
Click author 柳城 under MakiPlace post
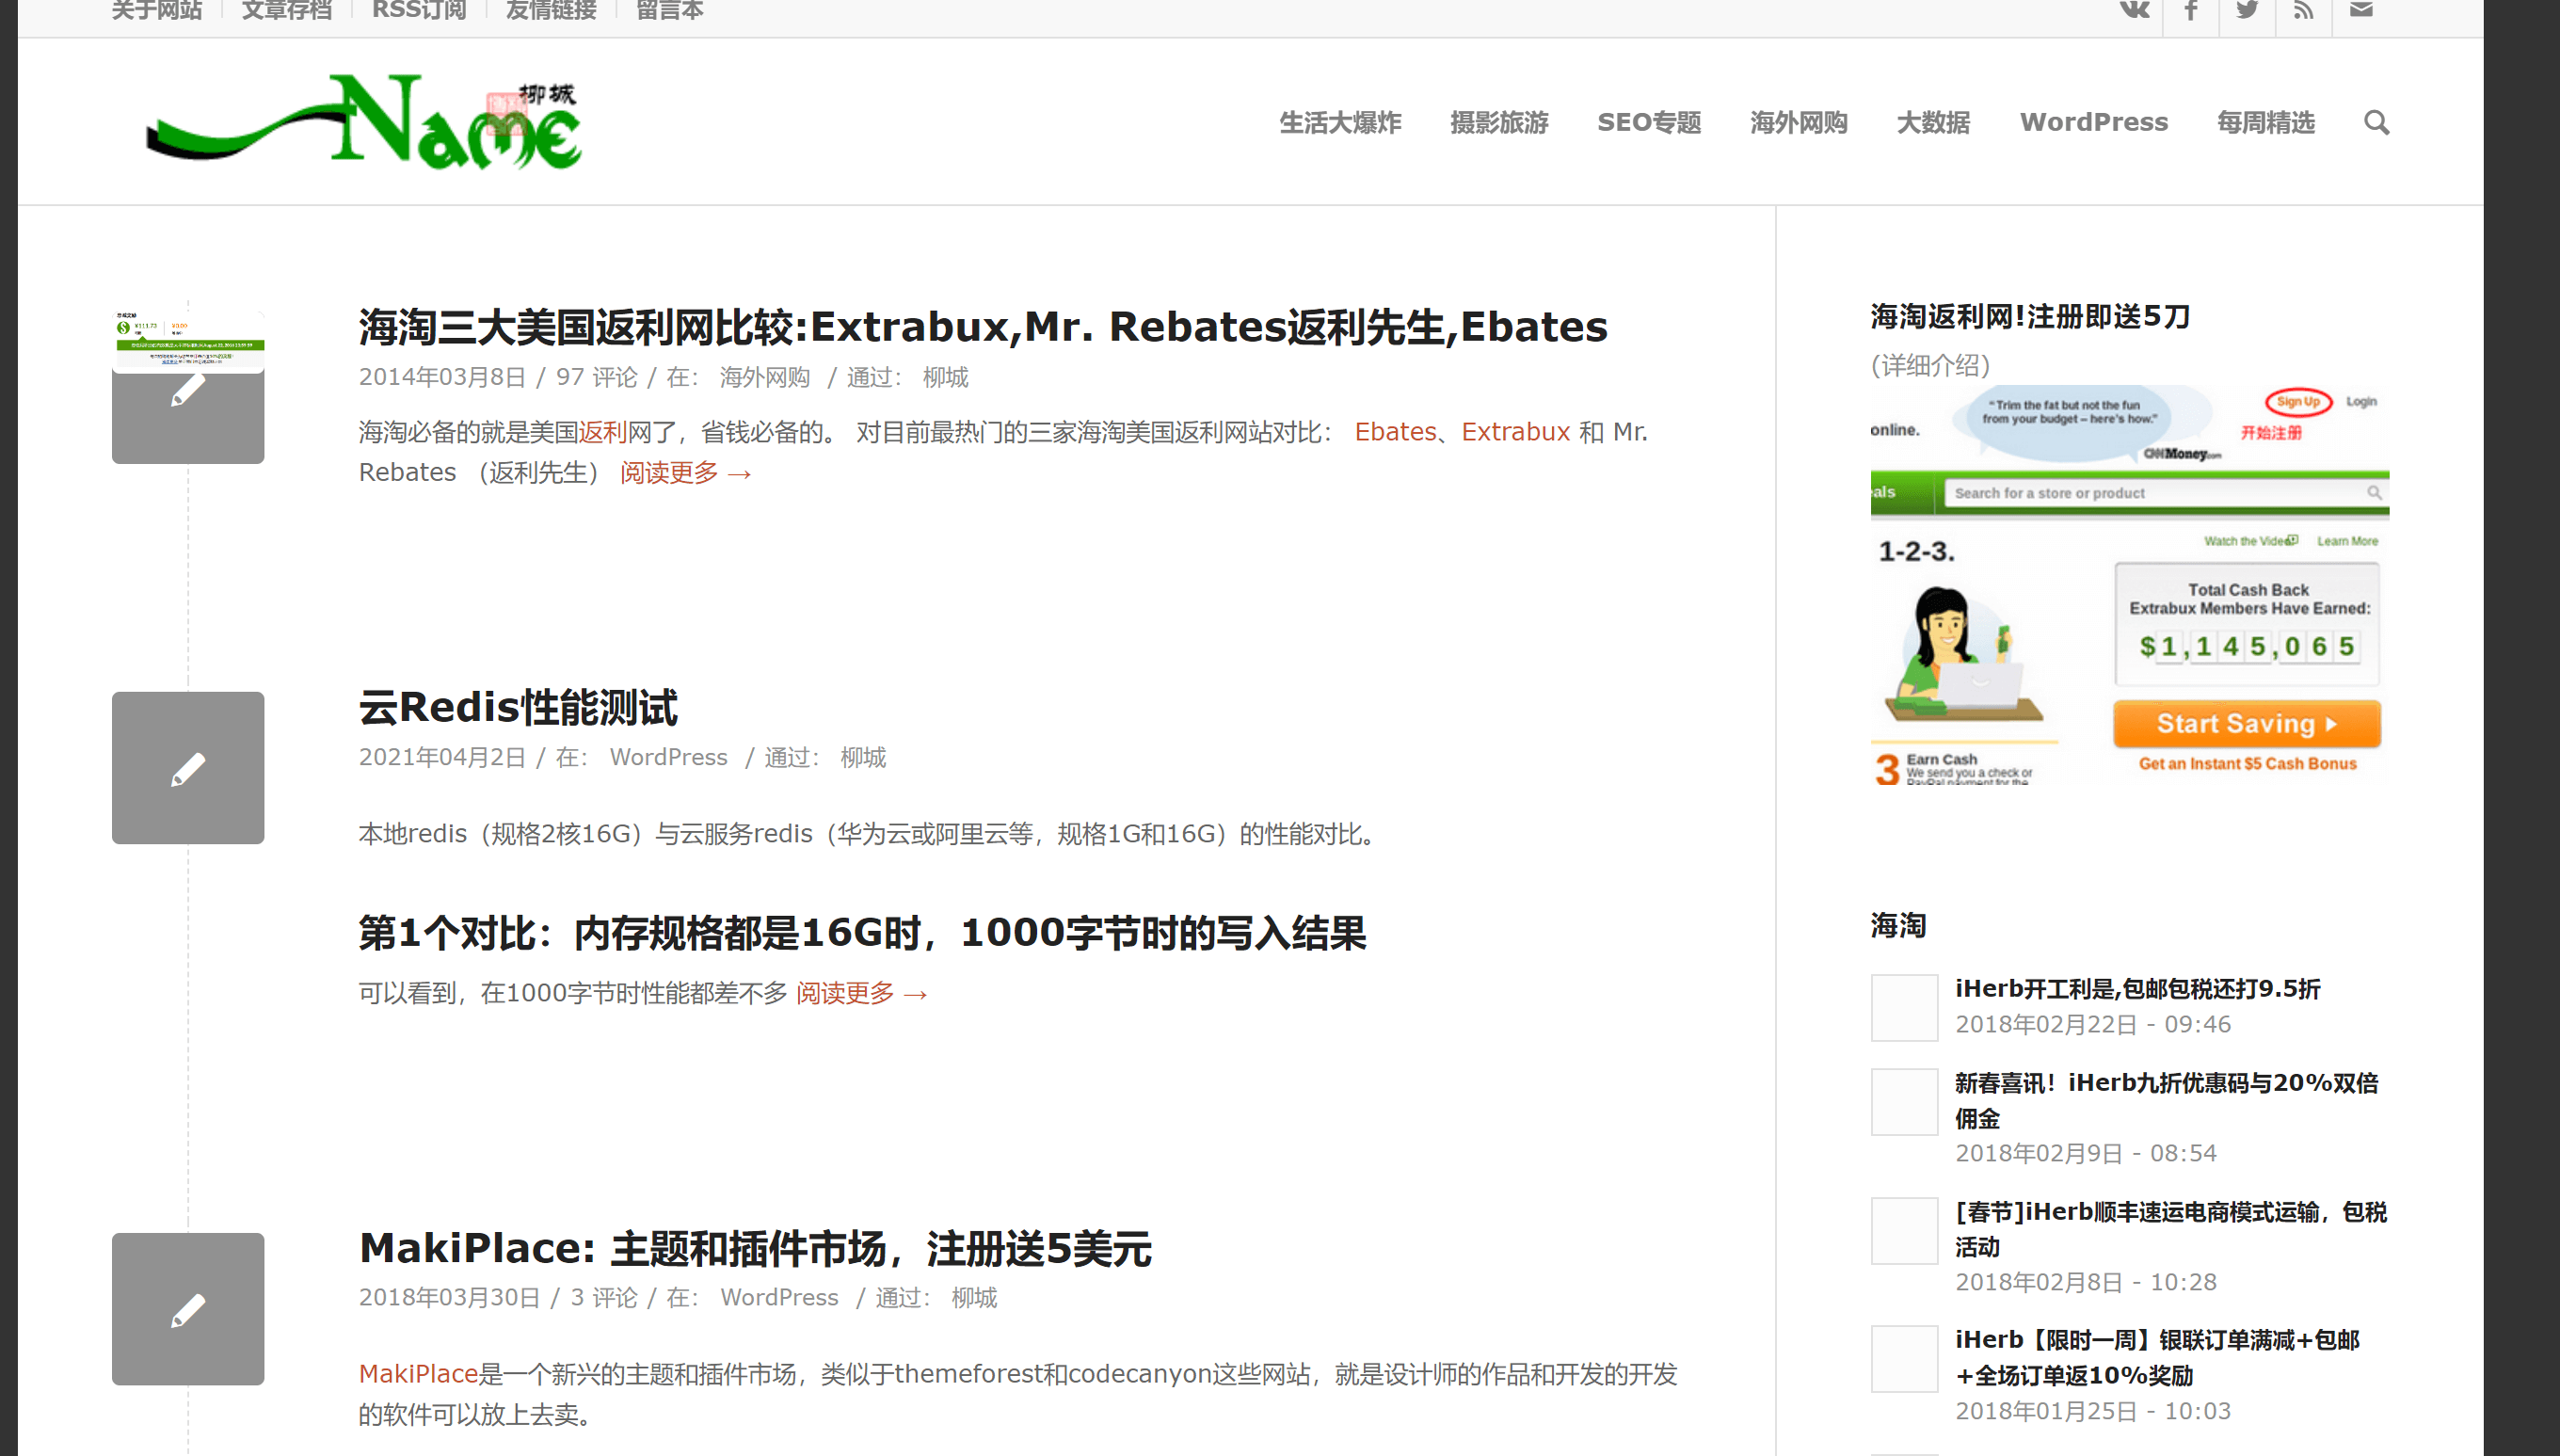[974, 1297]
